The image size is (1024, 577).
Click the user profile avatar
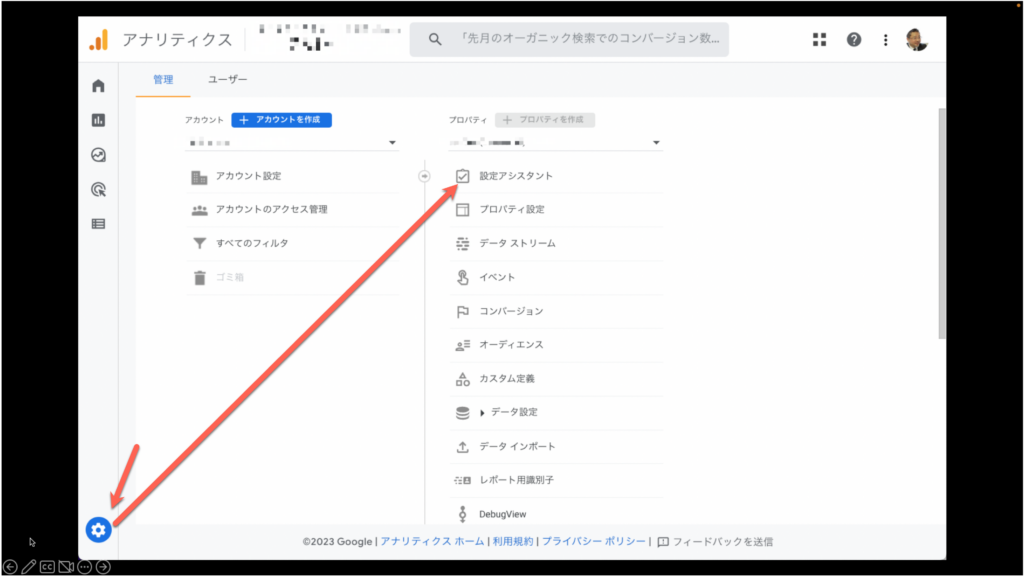(x=916, y=40)
